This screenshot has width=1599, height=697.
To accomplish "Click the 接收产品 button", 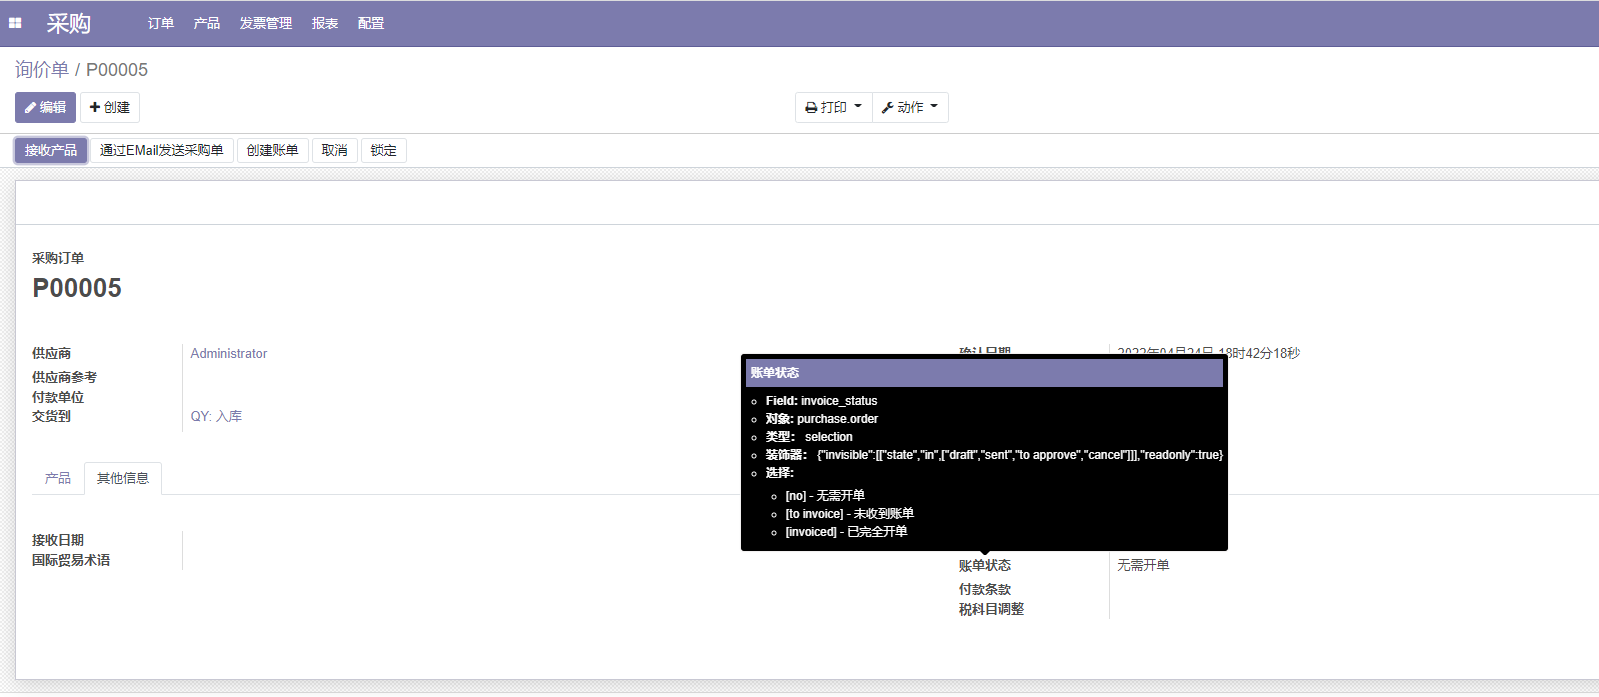I will (x=51, y=150).
